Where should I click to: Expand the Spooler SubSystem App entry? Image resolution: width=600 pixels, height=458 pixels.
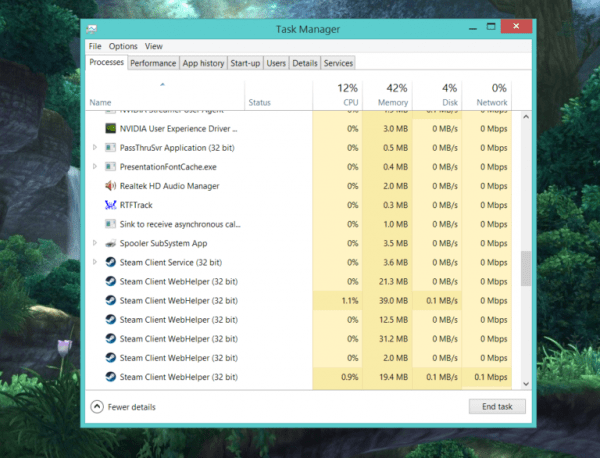point(94,243)
